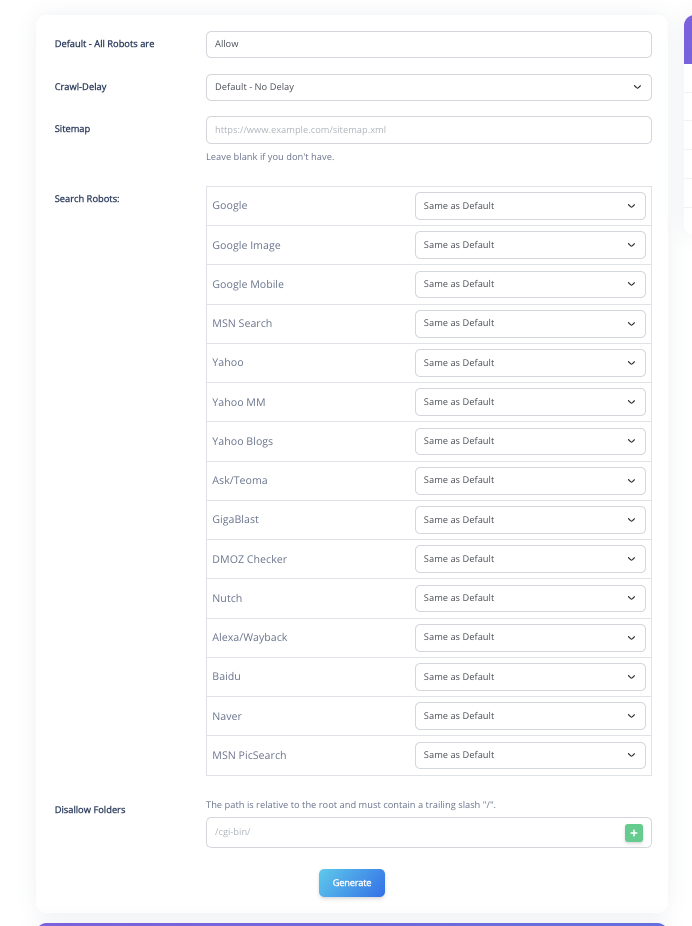Viewport: 692px width, 926px height.
Task: Expand the Naver robot dropdown
Action: pyautogui.click(x=530, y=716)
